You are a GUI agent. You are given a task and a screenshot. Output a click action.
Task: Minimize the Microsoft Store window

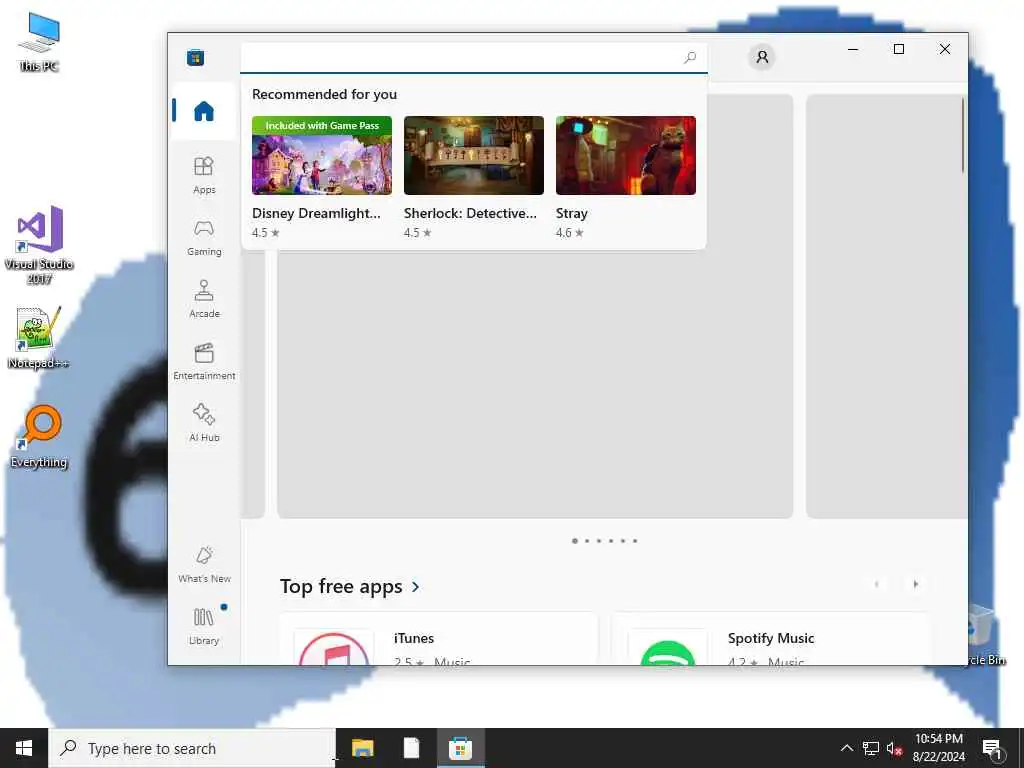pyautogui.click(x=853, y=50)
